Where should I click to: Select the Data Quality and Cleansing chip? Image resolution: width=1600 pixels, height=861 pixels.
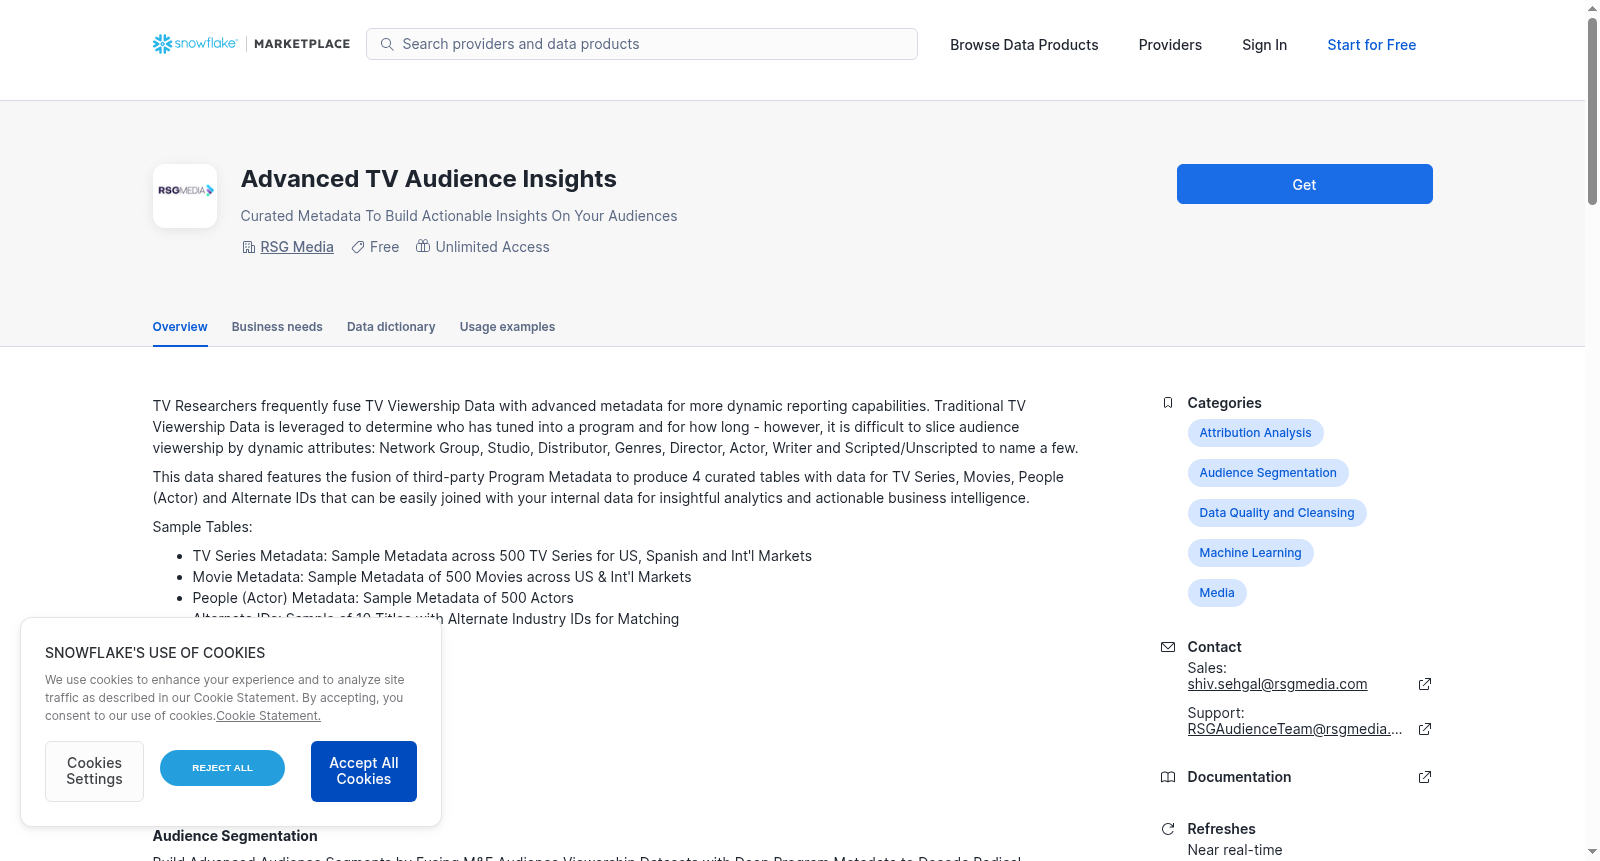pyautogui.click(x=1277, y=513)
